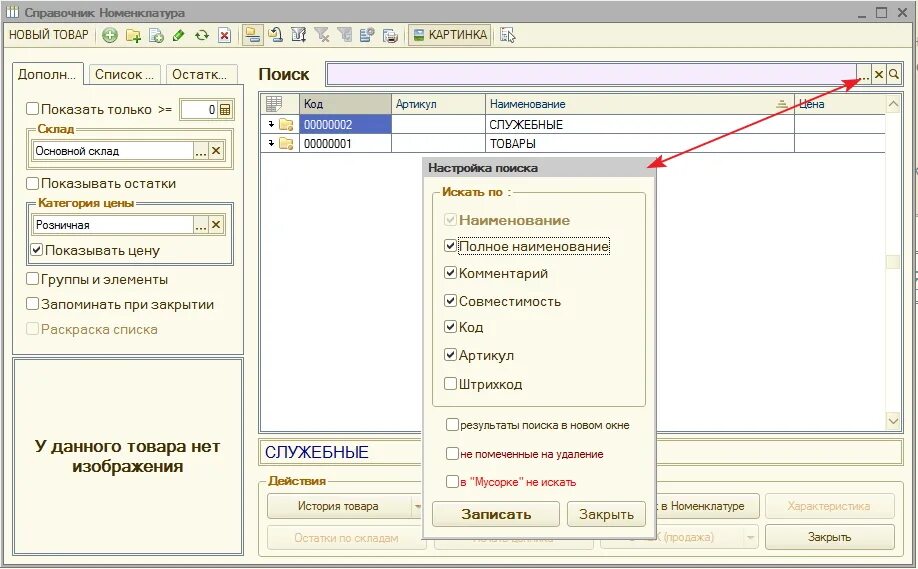This screenshot has height=569, width=918.
Task: Enable the Показать только >= checkbox
Action: click(33, 109)
